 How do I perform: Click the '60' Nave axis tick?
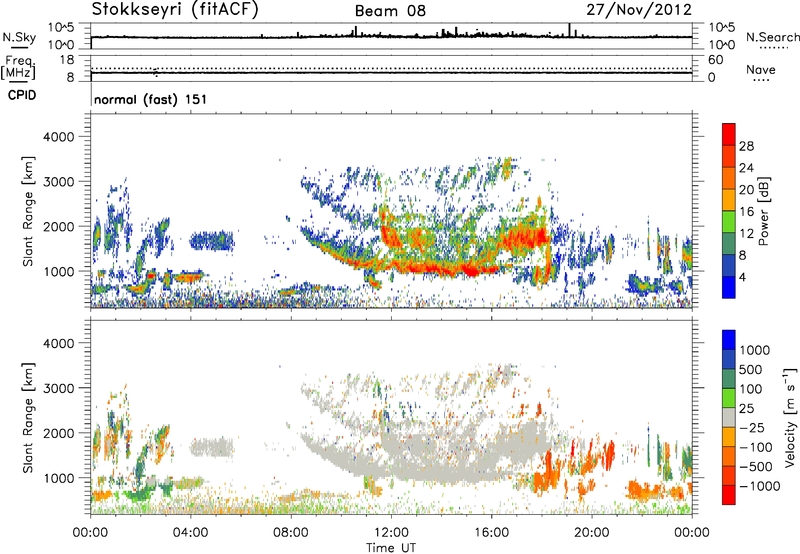[715, 60]
